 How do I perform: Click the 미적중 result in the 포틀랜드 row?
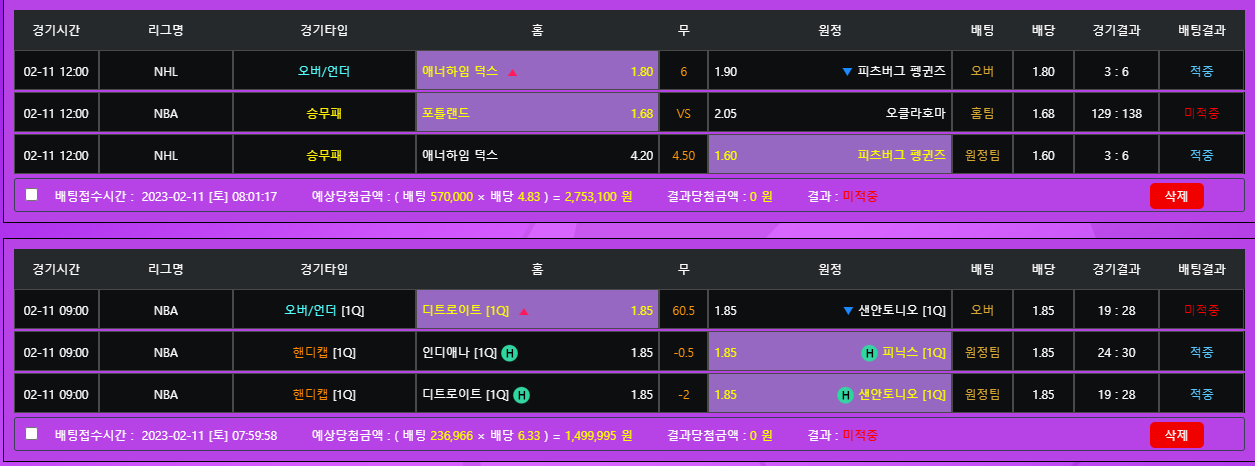[1201, 113]
